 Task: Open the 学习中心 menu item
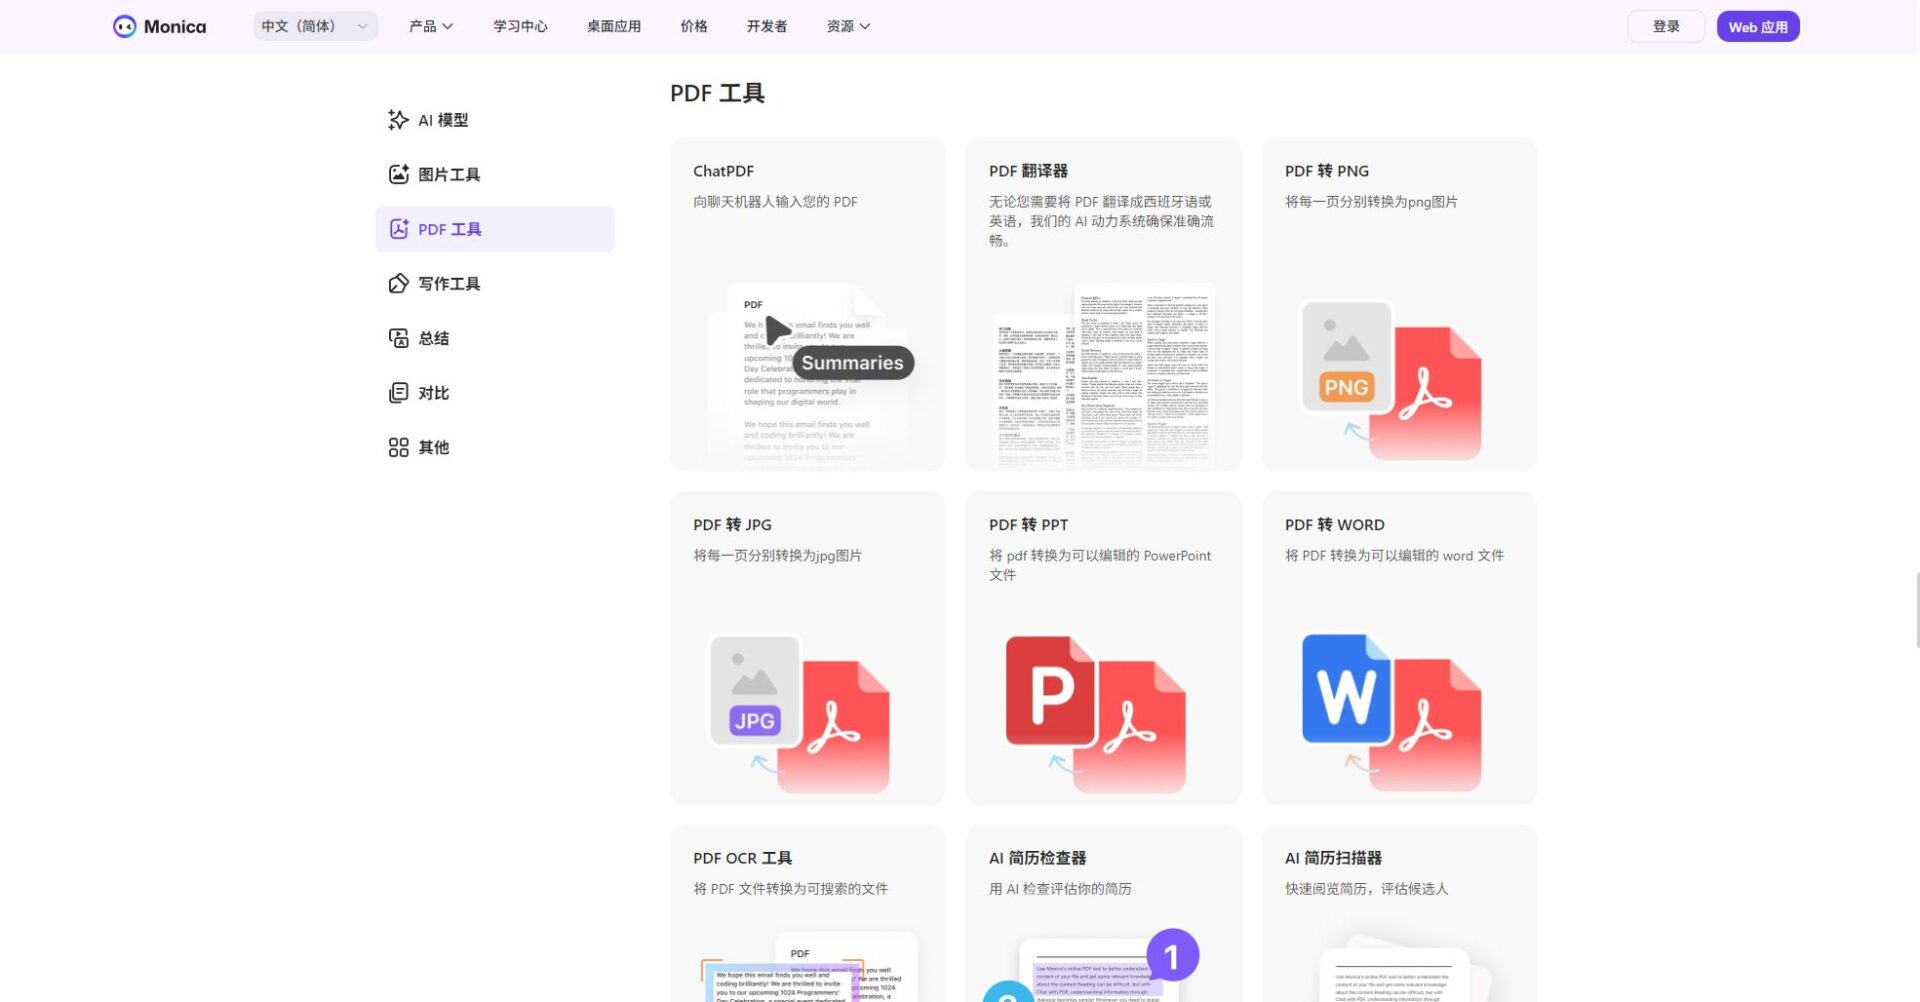point(519,26)
